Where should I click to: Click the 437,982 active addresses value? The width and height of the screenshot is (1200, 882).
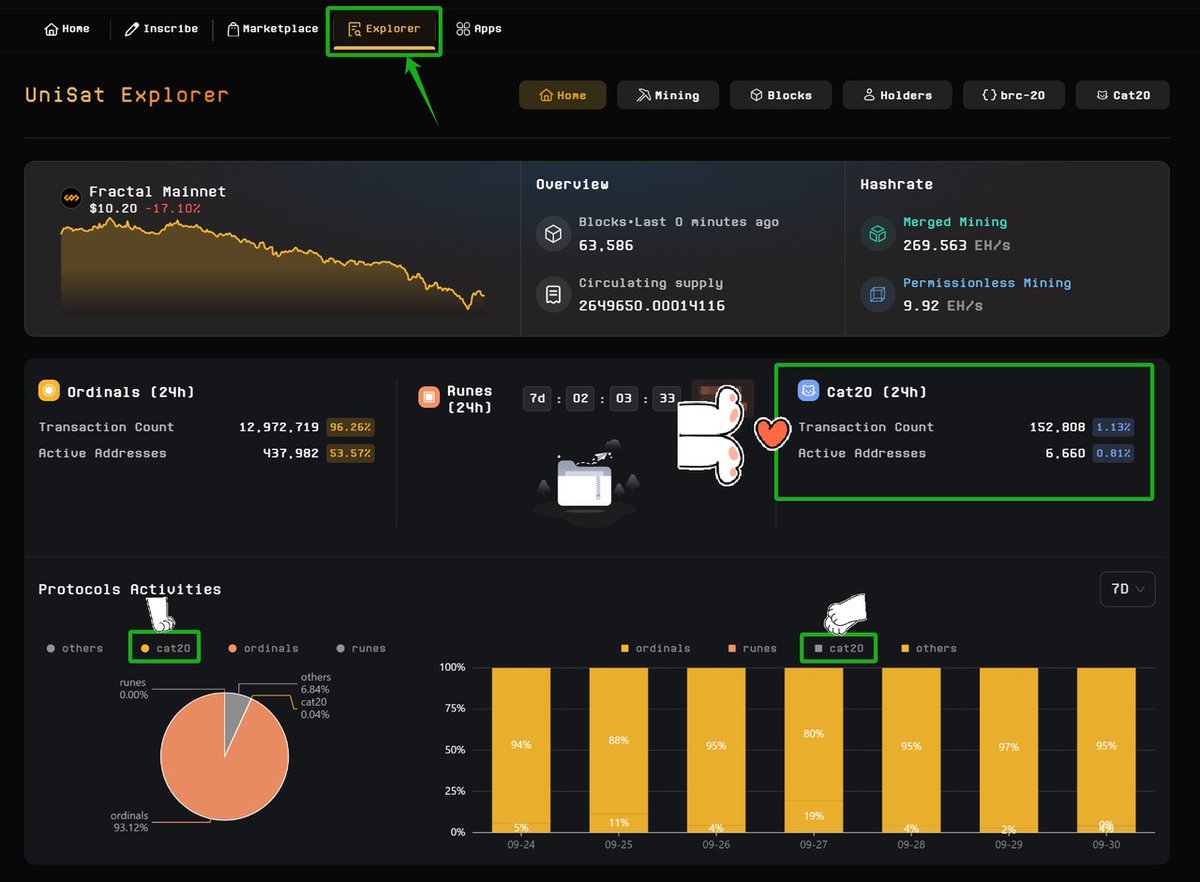291,453
